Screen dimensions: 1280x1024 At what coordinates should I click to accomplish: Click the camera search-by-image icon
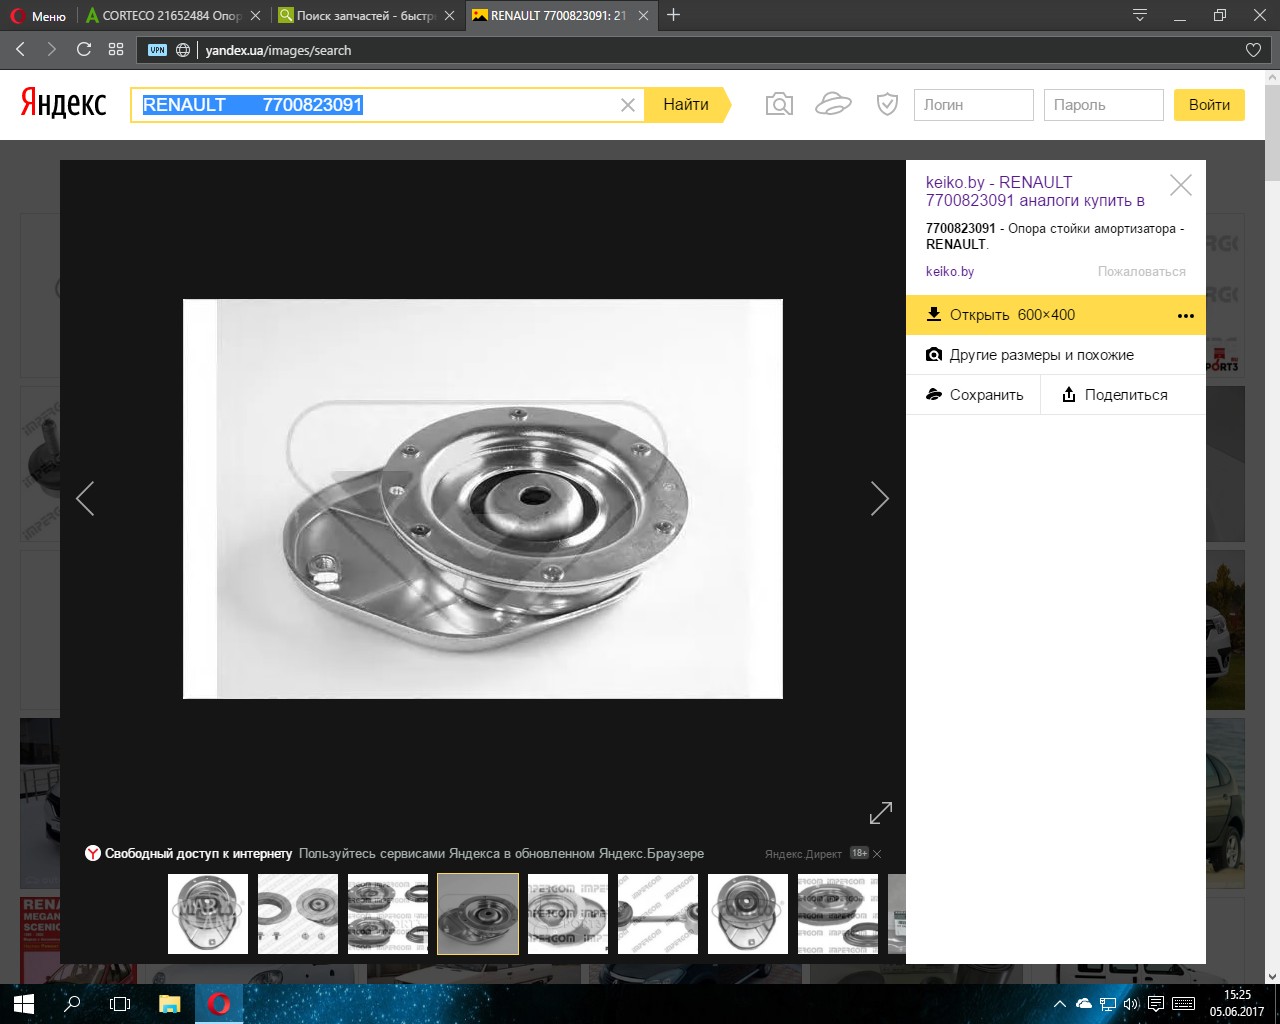pyautogui.click(x=779, y=105)
